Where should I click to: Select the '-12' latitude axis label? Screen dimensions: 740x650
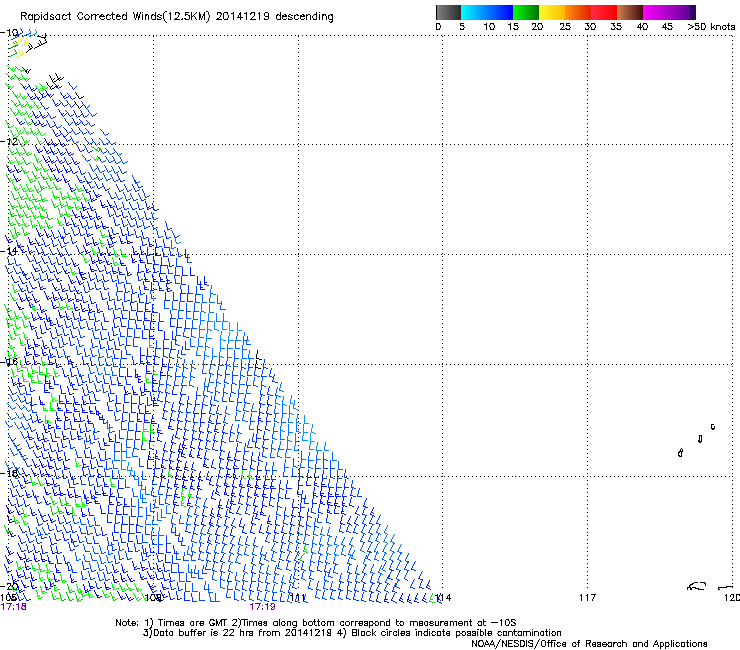(x=9, y=142)
